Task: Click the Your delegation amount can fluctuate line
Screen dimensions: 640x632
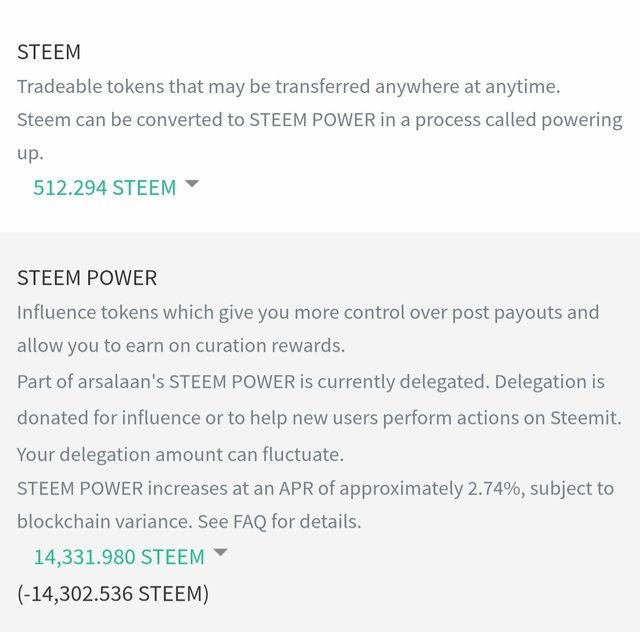Action: 180,455
